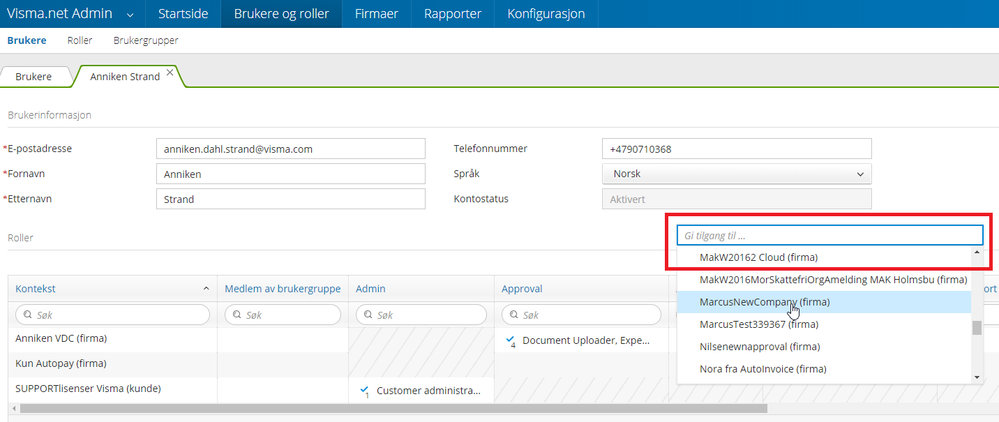Click the search icon in Admin filter
Screen dimensions: 999x422
click(368, 315)
